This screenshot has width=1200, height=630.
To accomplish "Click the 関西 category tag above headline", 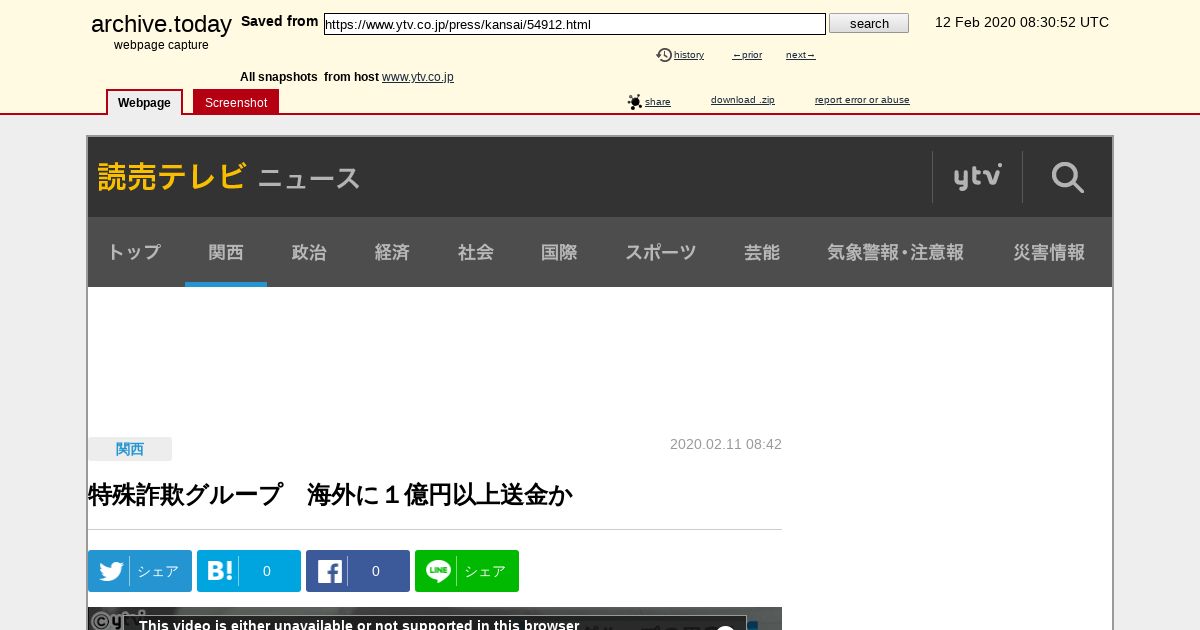I will click(x=130, y=449).
